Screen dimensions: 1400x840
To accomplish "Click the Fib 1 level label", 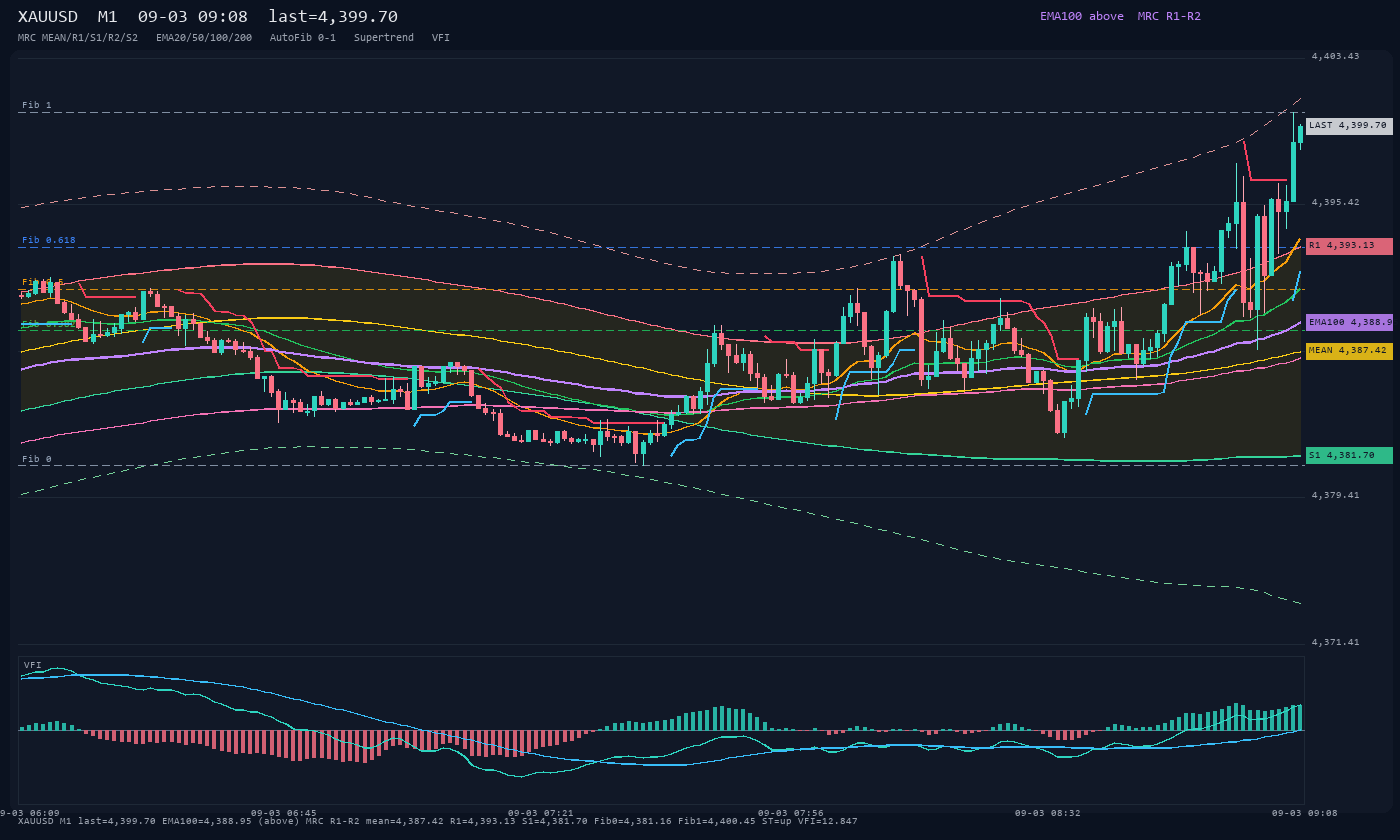I will click(x=37, y=105).
